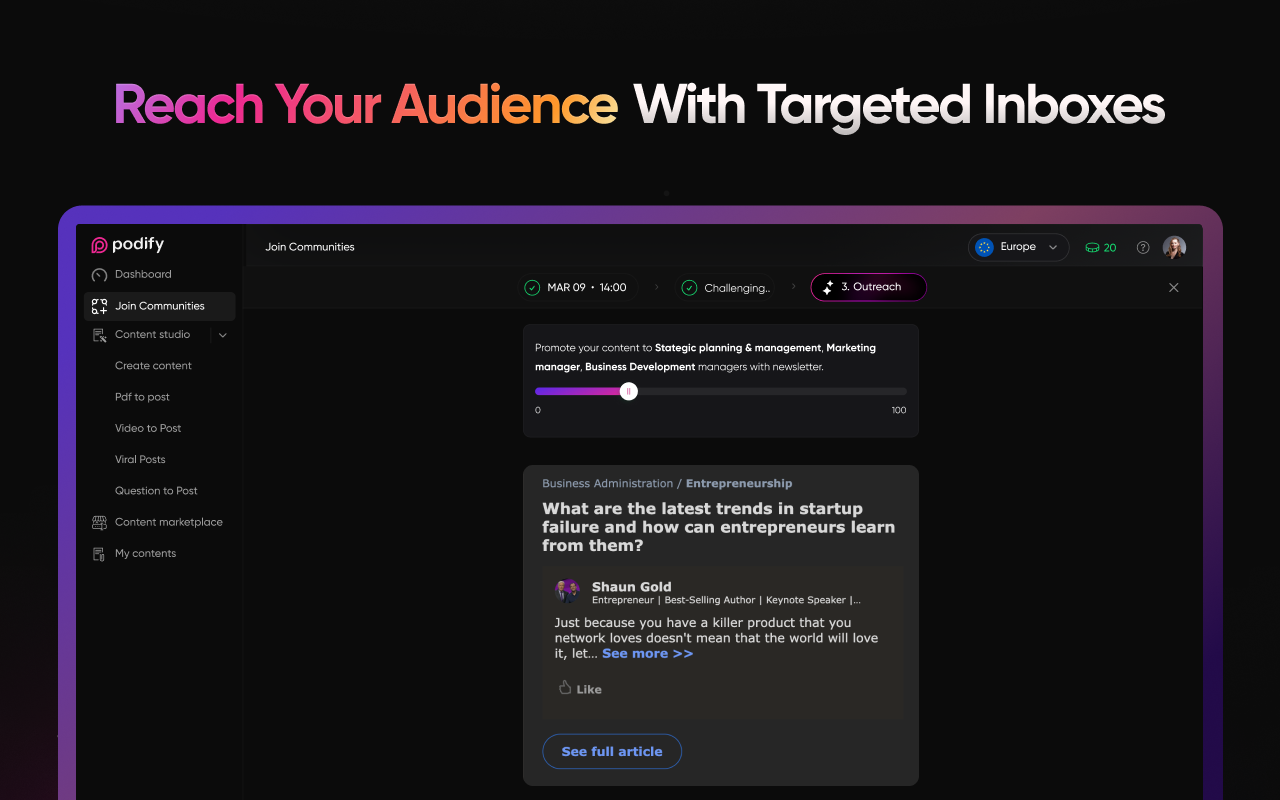Click the thumbs-up Like icon

(565, 688)
